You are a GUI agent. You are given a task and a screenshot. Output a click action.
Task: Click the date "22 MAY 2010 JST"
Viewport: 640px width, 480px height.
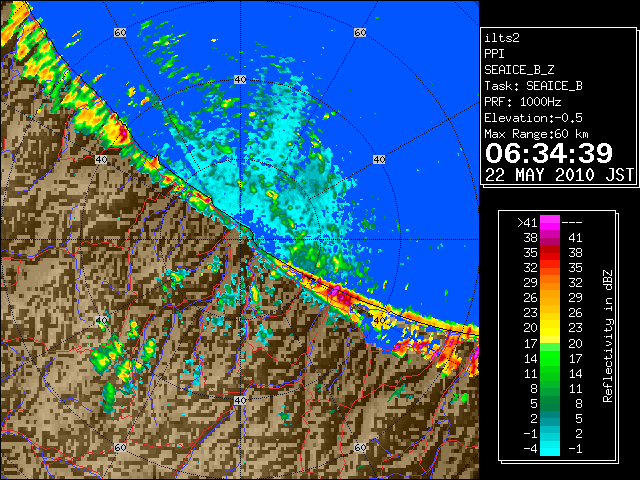(559, 175)
